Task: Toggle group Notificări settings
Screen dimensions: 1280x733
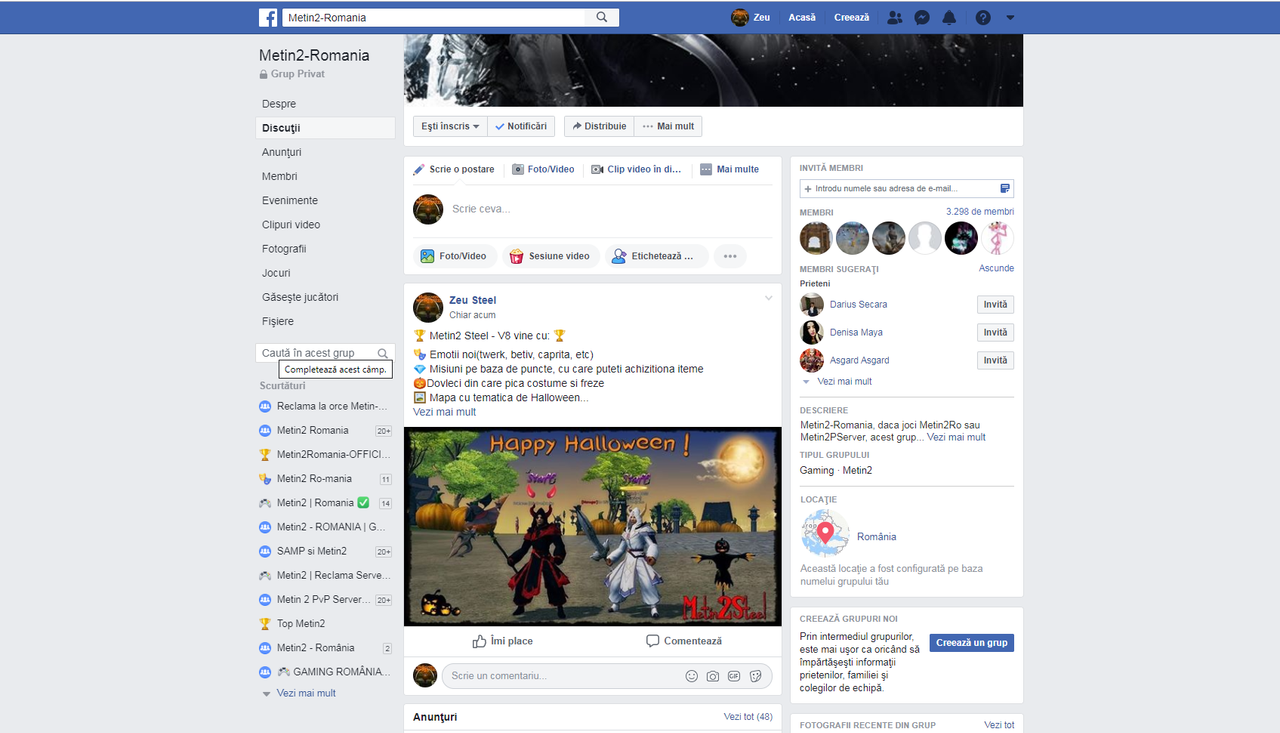Action: click(x=521, y=126)
